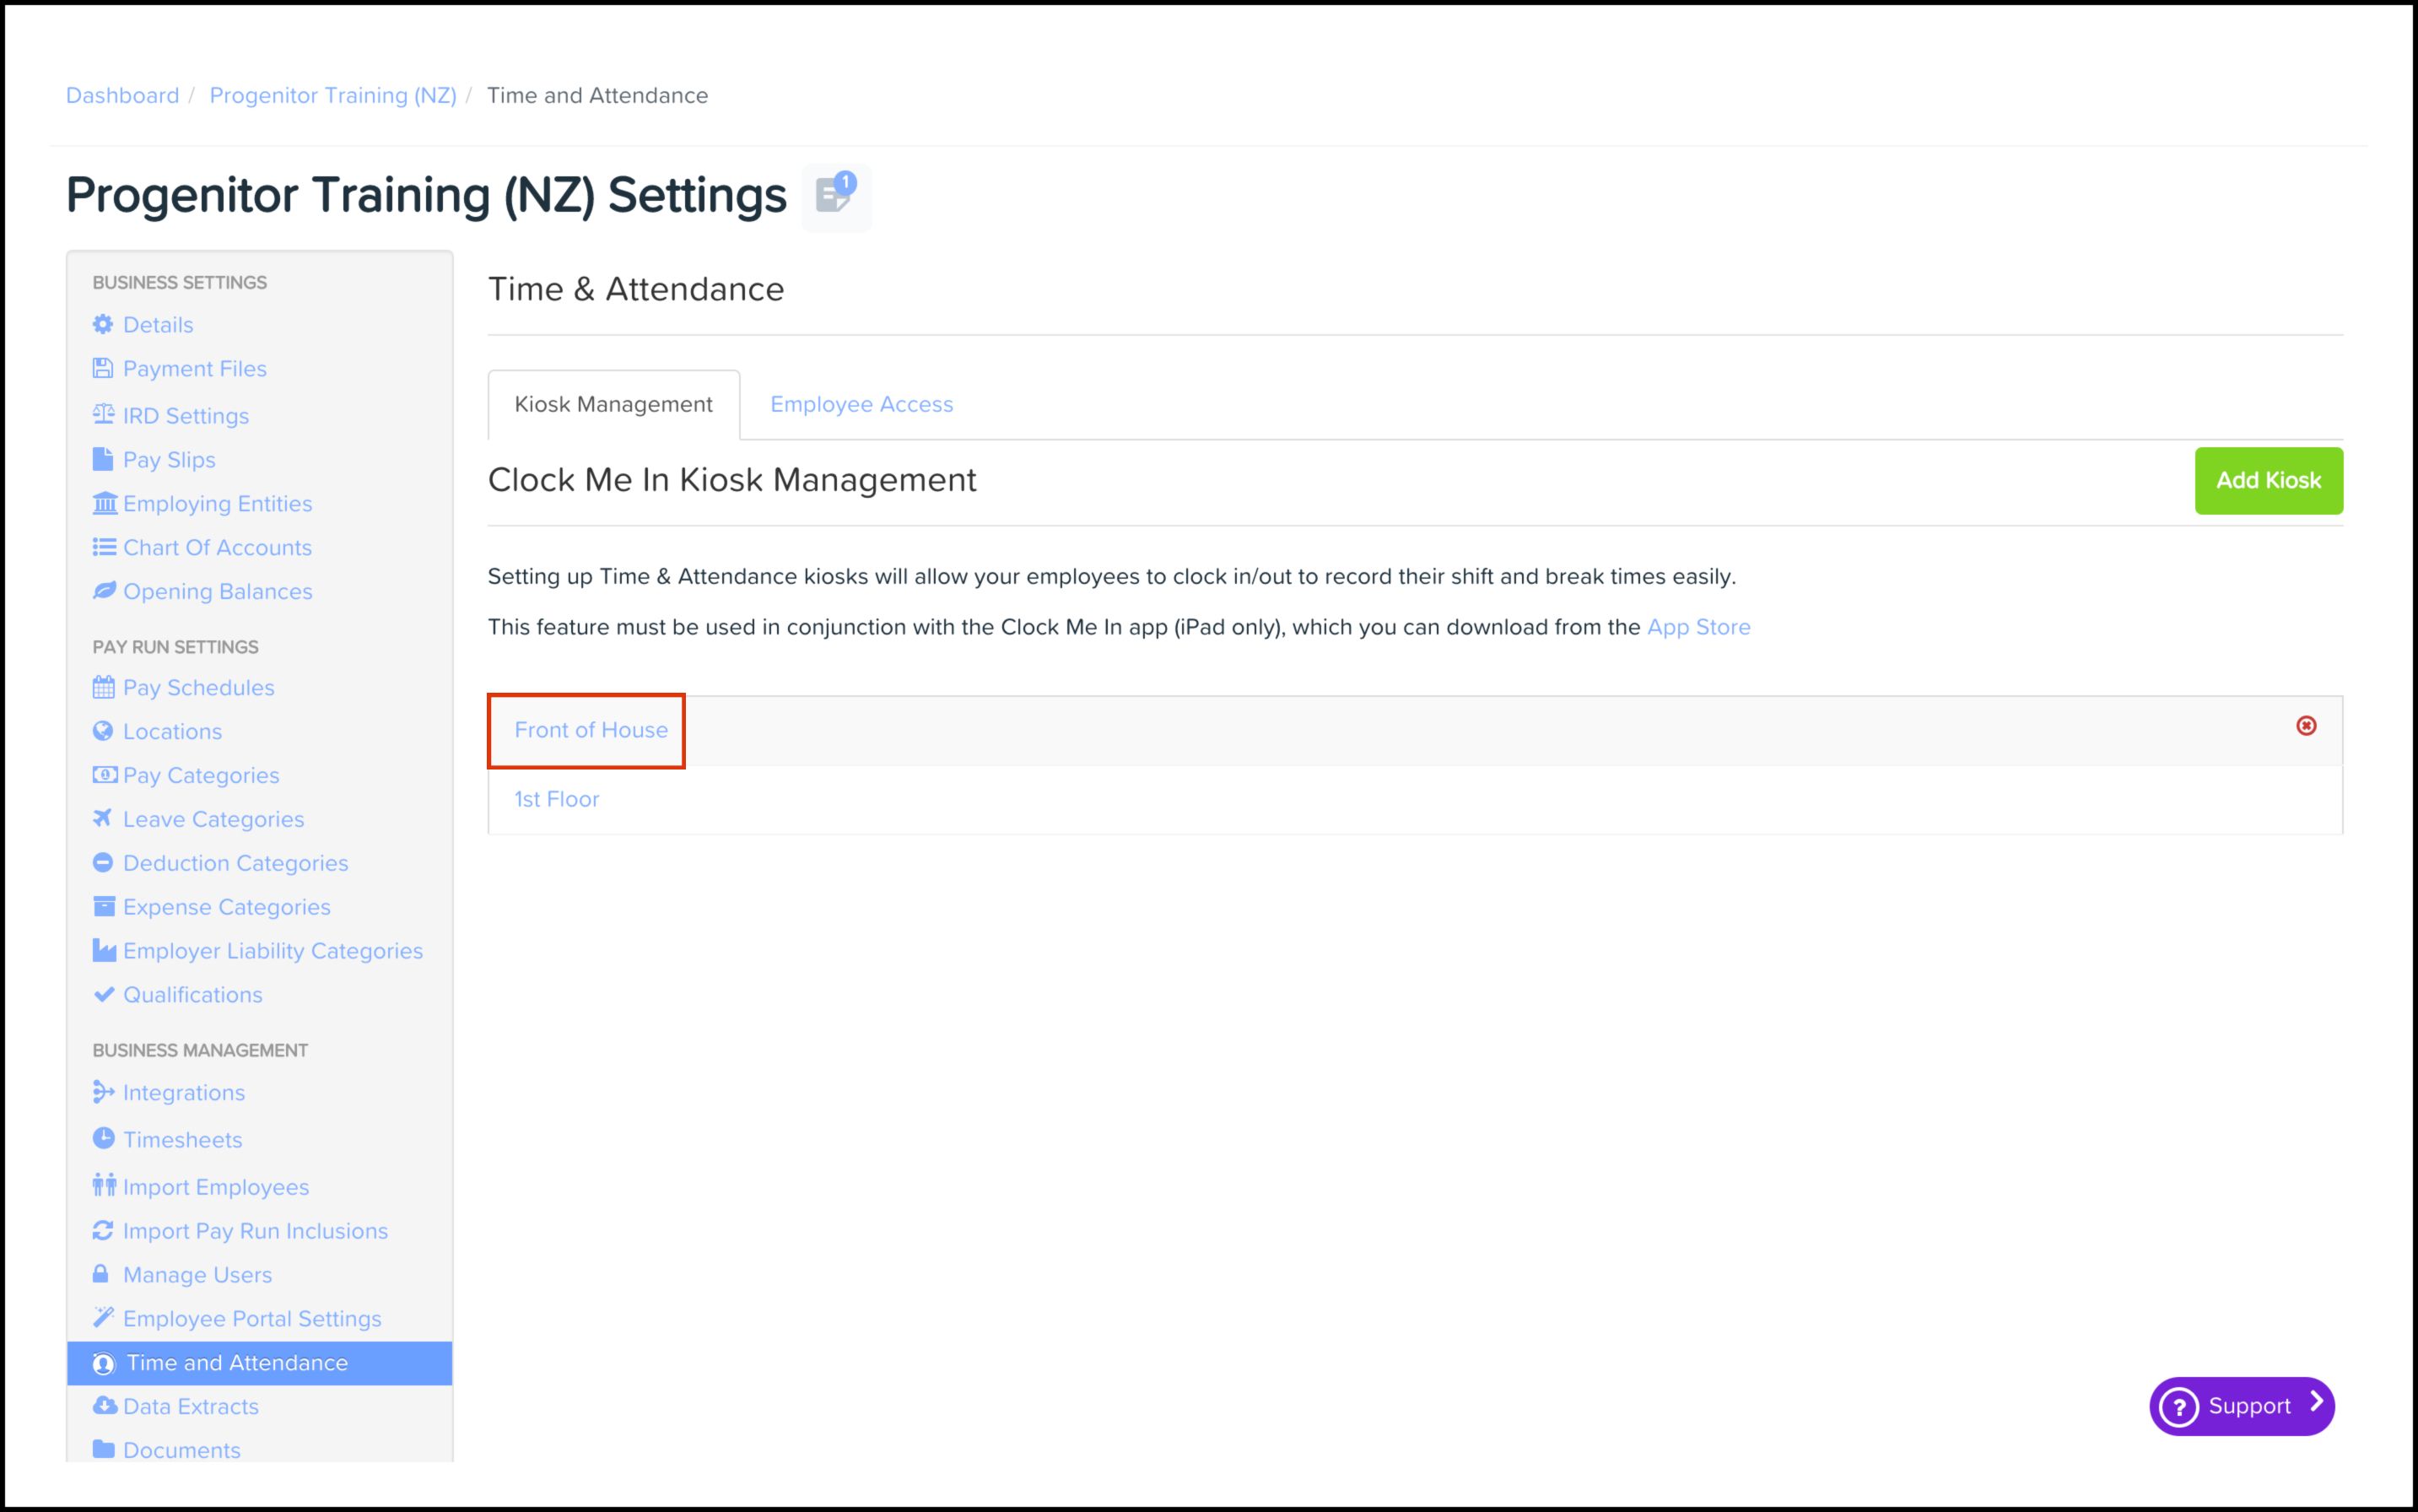Open the 1st Floor kiosk

pos(557,799)
